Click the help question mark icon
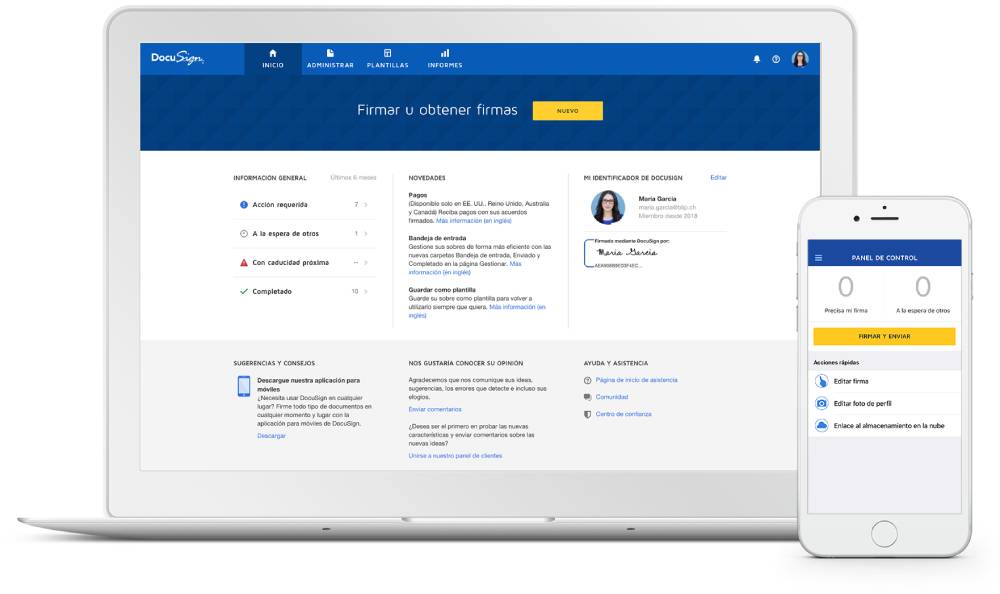1000x594 pixels. (774, 59)
